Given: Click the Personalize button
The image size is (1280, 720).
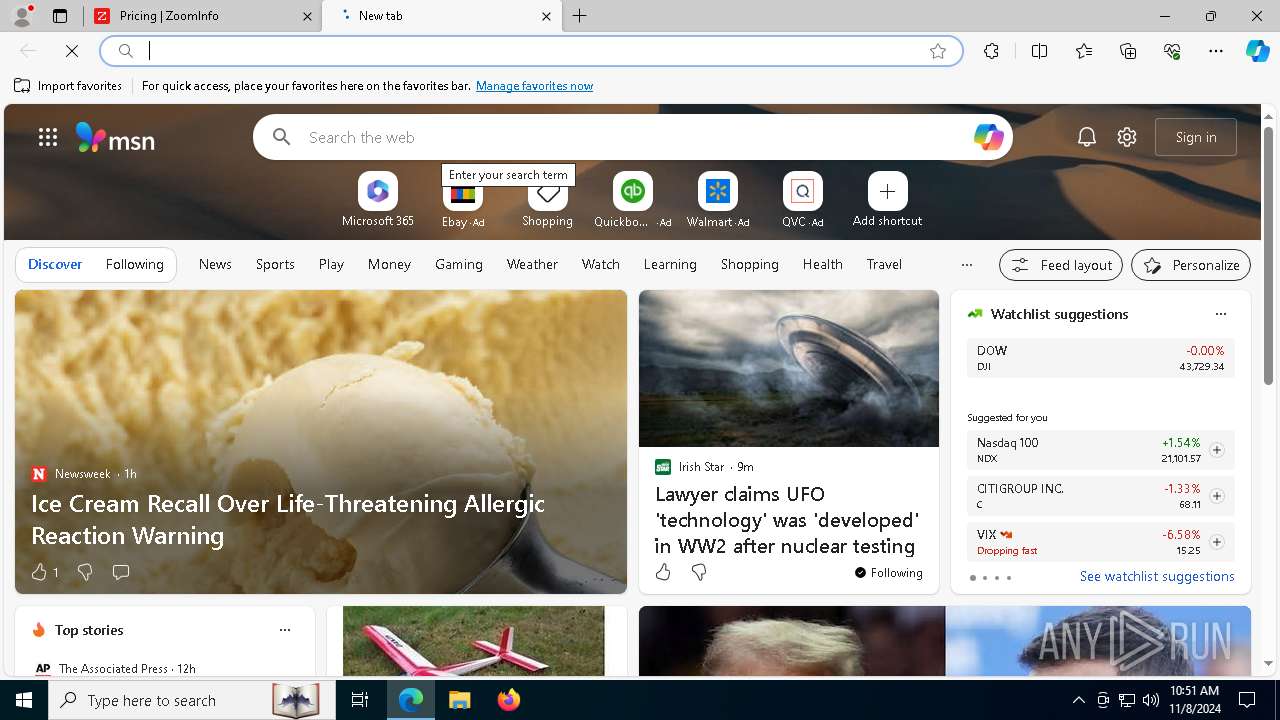Looking at the screenshot, I should tap(1191, 265).
